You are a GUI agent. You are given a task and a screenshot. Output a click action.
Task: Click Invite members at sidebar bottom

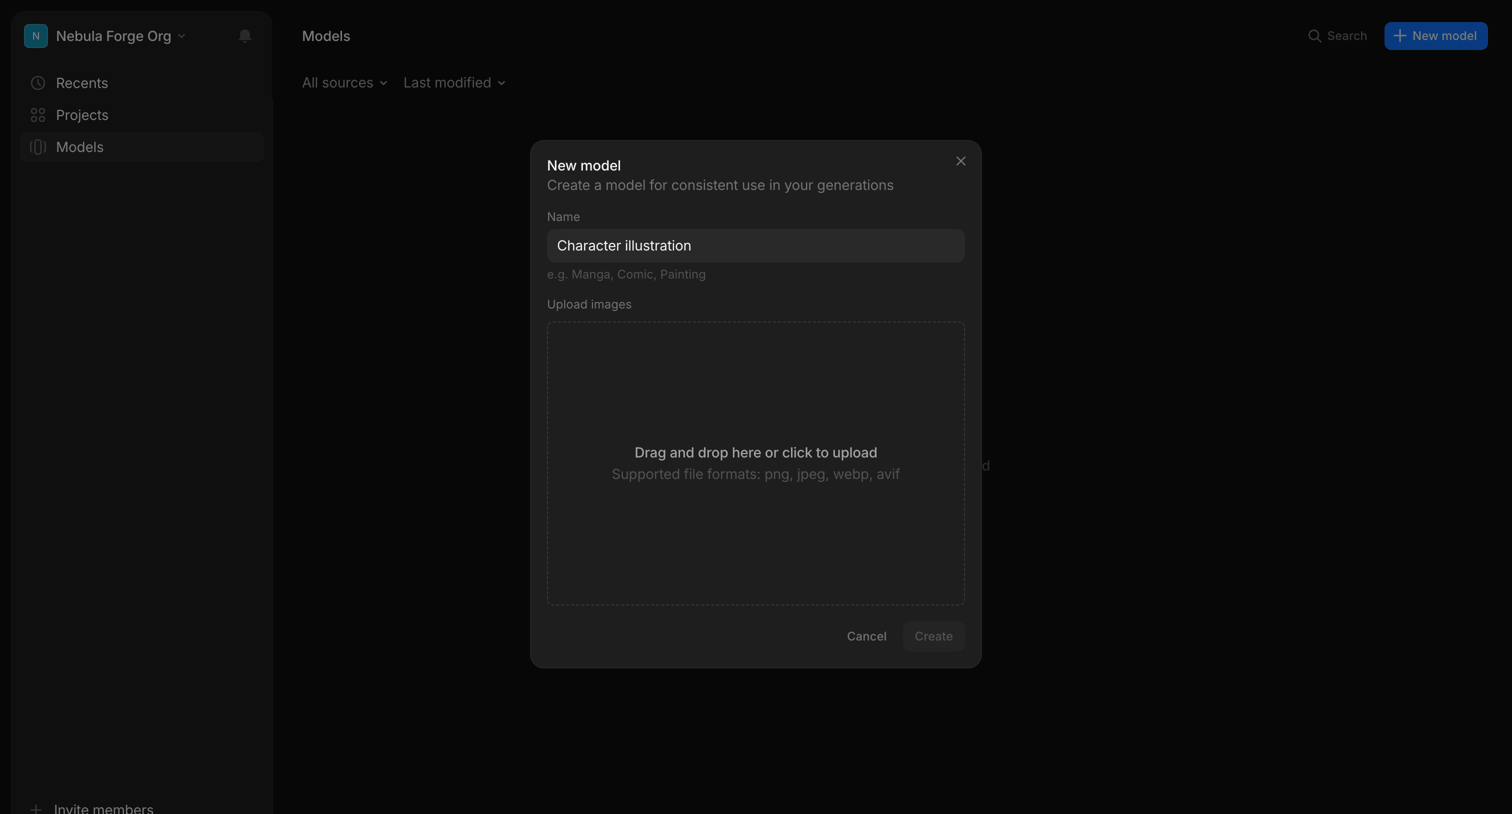tap(92, 808)
